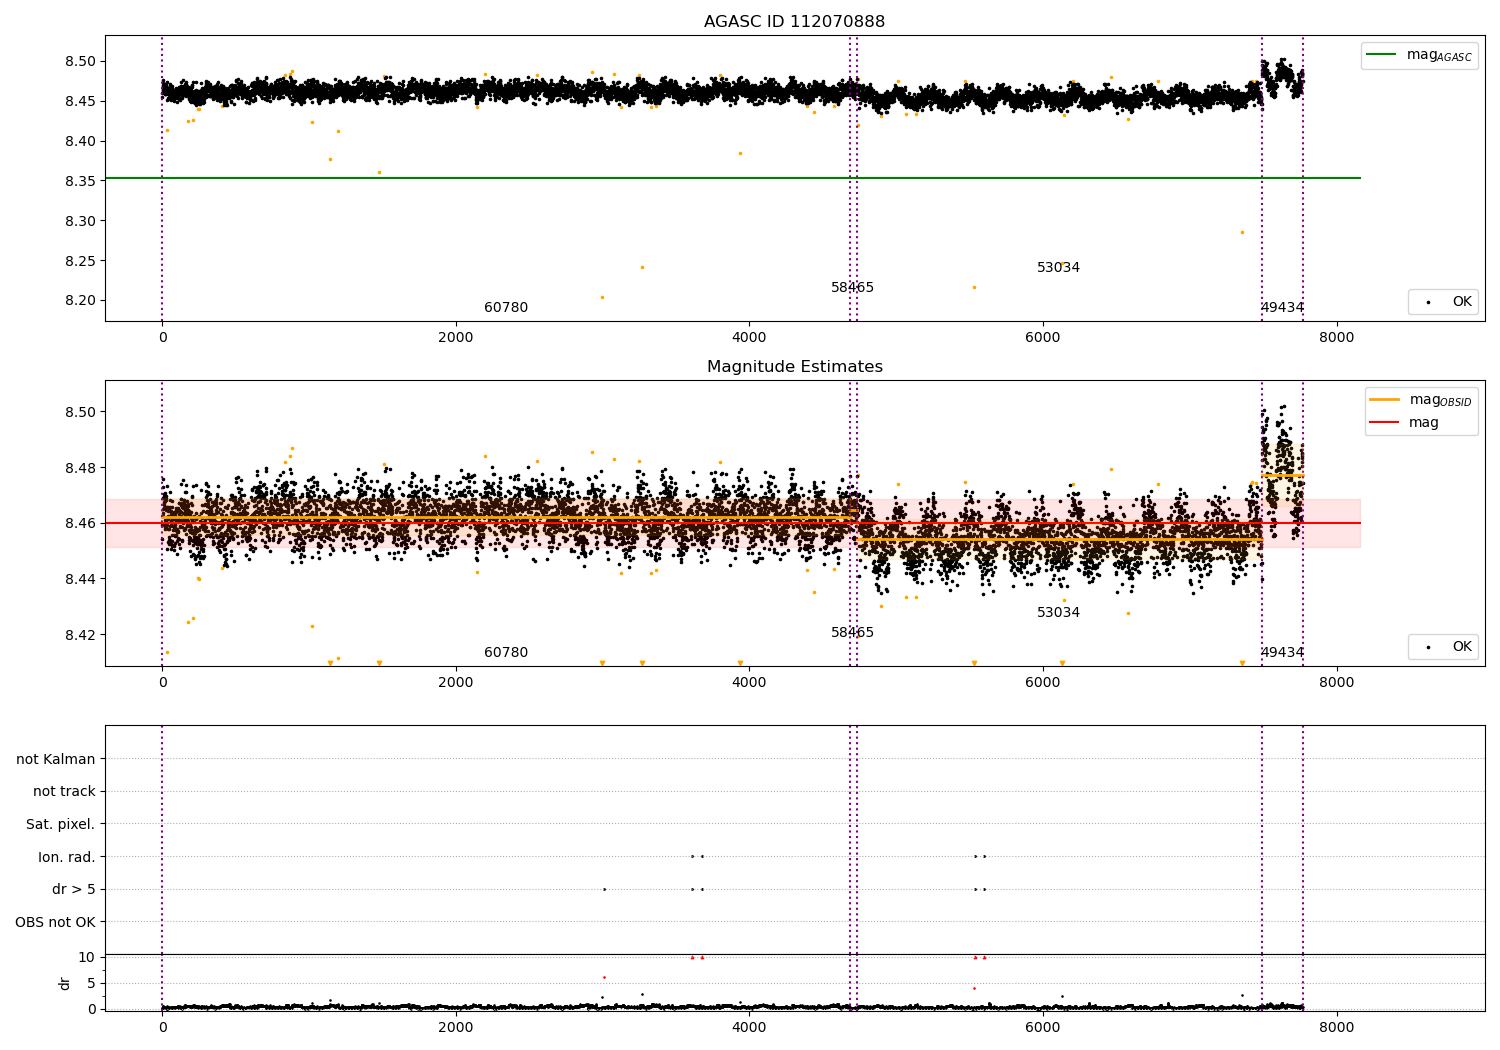Click the 8.40 y-tick in AGASC ID plot
Screen dimensions: 1500x1050
pyautogui.click(x=80, y=141)
